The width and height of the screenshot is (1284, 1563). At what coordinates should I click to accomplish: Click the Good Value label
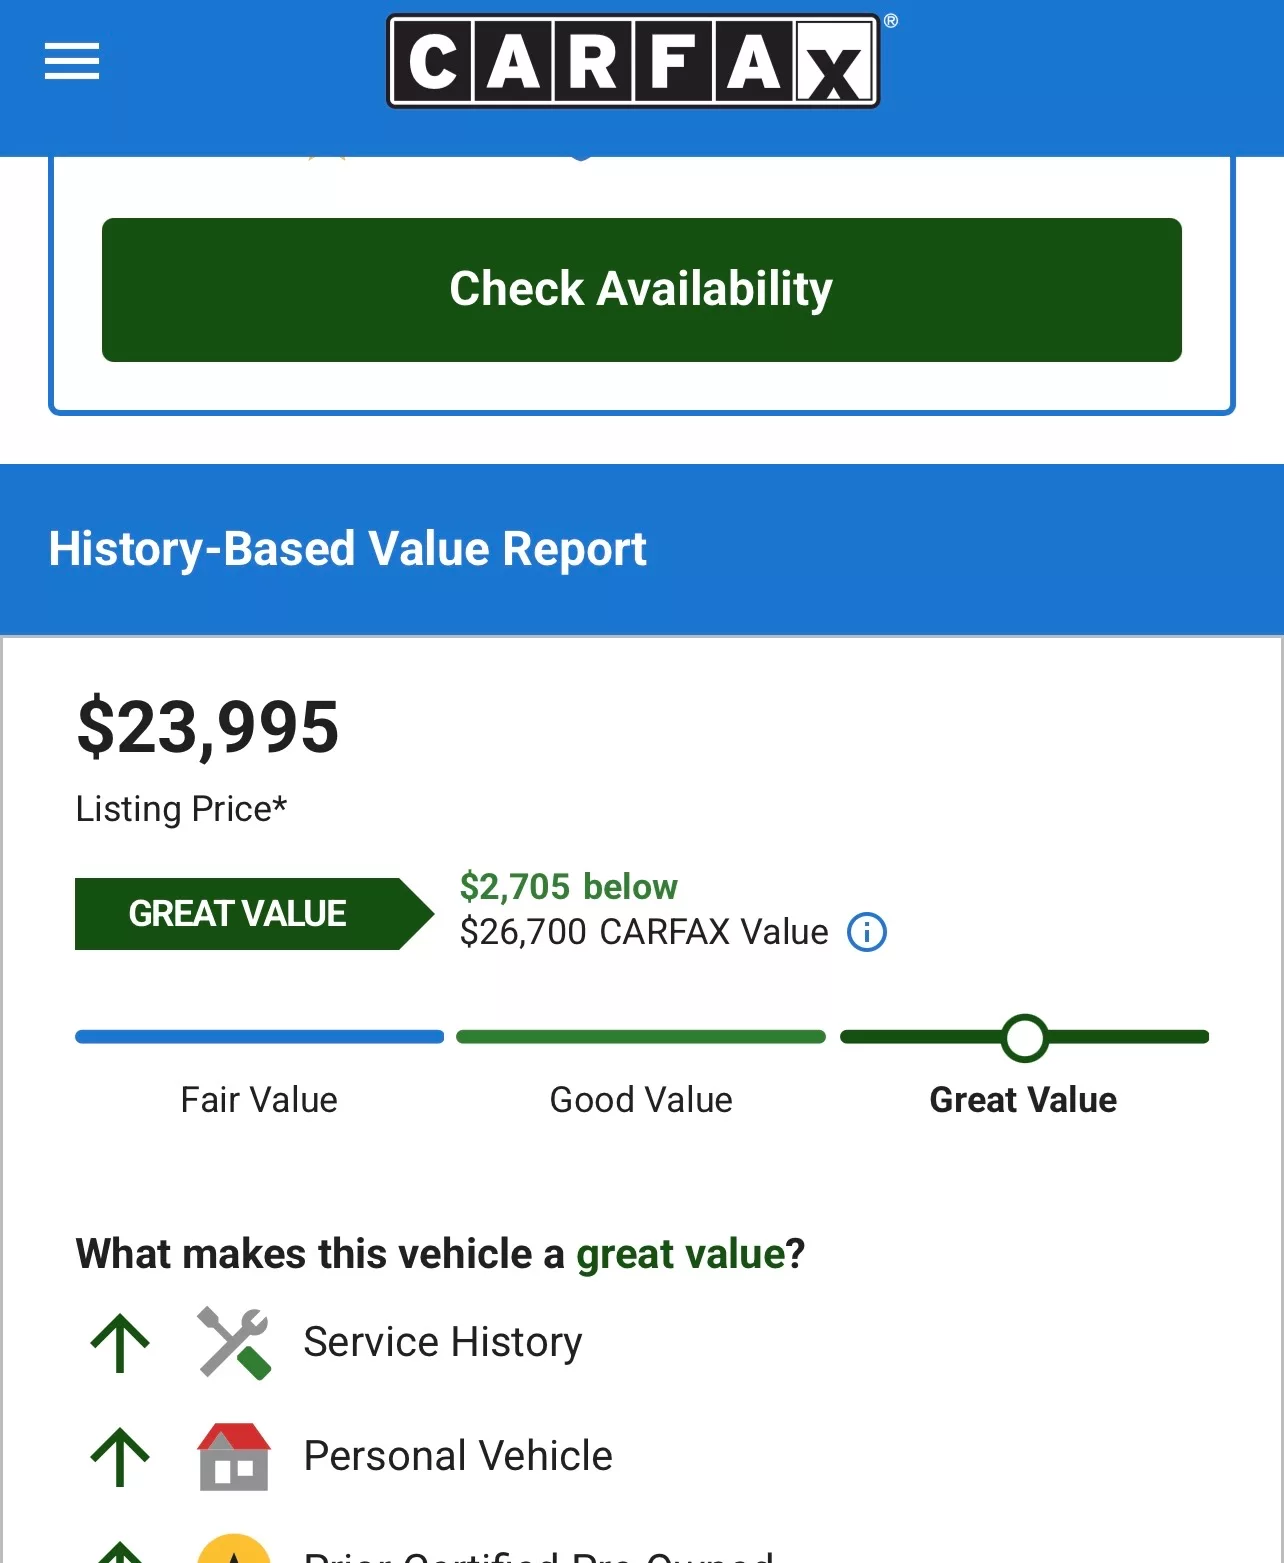(x=641, y=1100)
